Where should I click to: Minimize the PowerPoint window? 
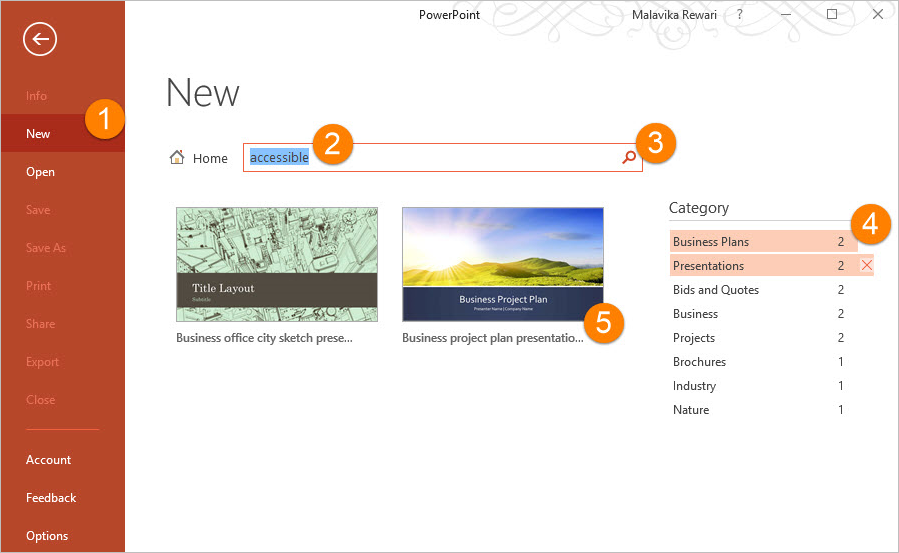click(x=786, y=14)
